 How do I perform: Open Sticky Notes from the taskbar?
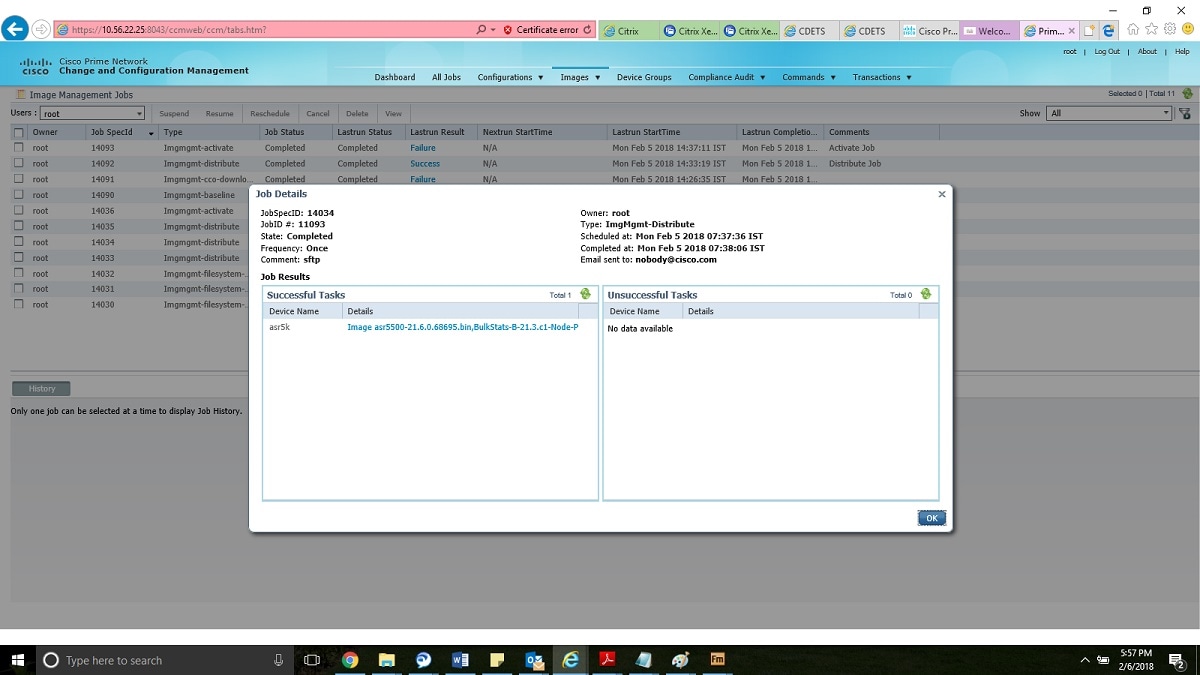497,660
